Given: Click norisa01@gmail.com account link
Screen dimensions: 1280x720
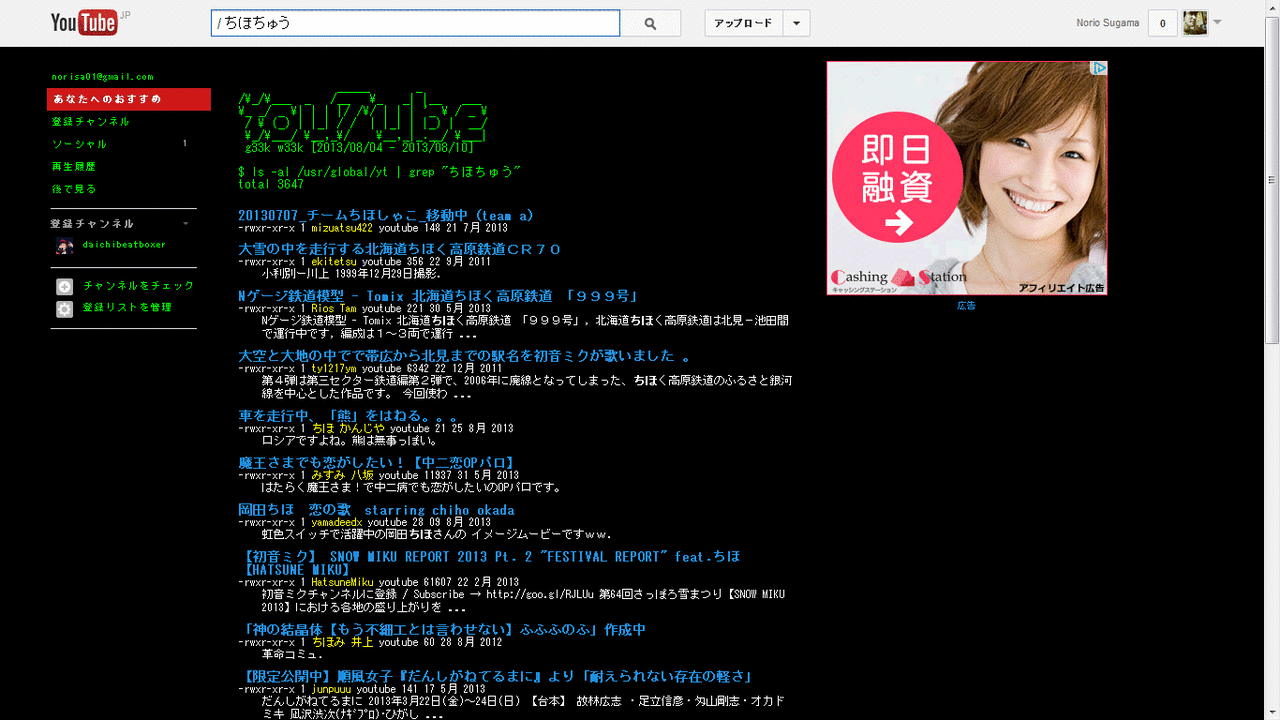Looking at the screenshot, I should click(x=103, y=77).
